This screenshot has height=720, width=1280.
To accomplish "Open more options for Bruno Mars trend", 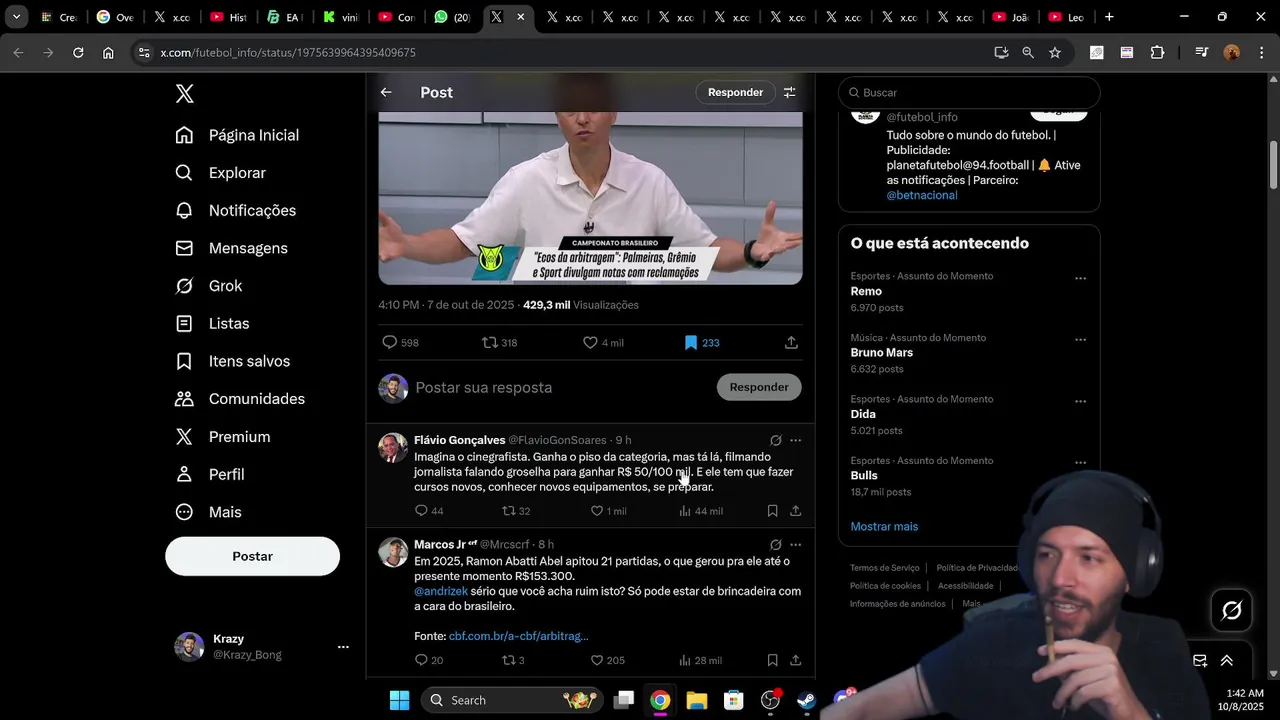I will (1080, 340).
